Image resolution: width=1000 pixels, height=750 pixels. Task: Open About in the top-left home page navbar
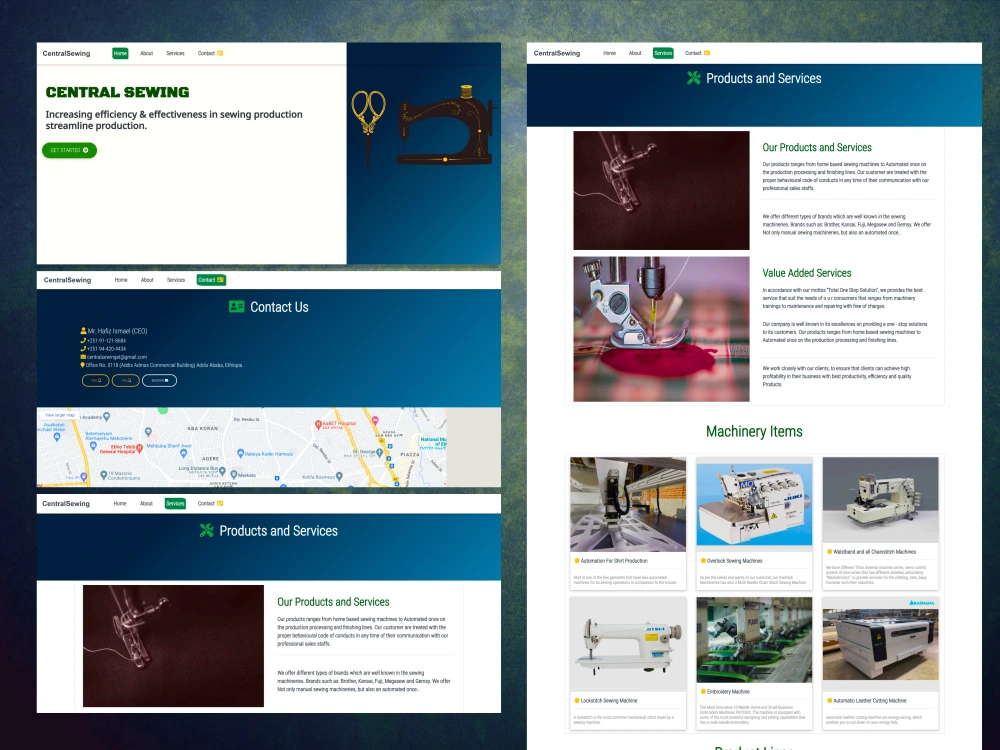[147, 54]
